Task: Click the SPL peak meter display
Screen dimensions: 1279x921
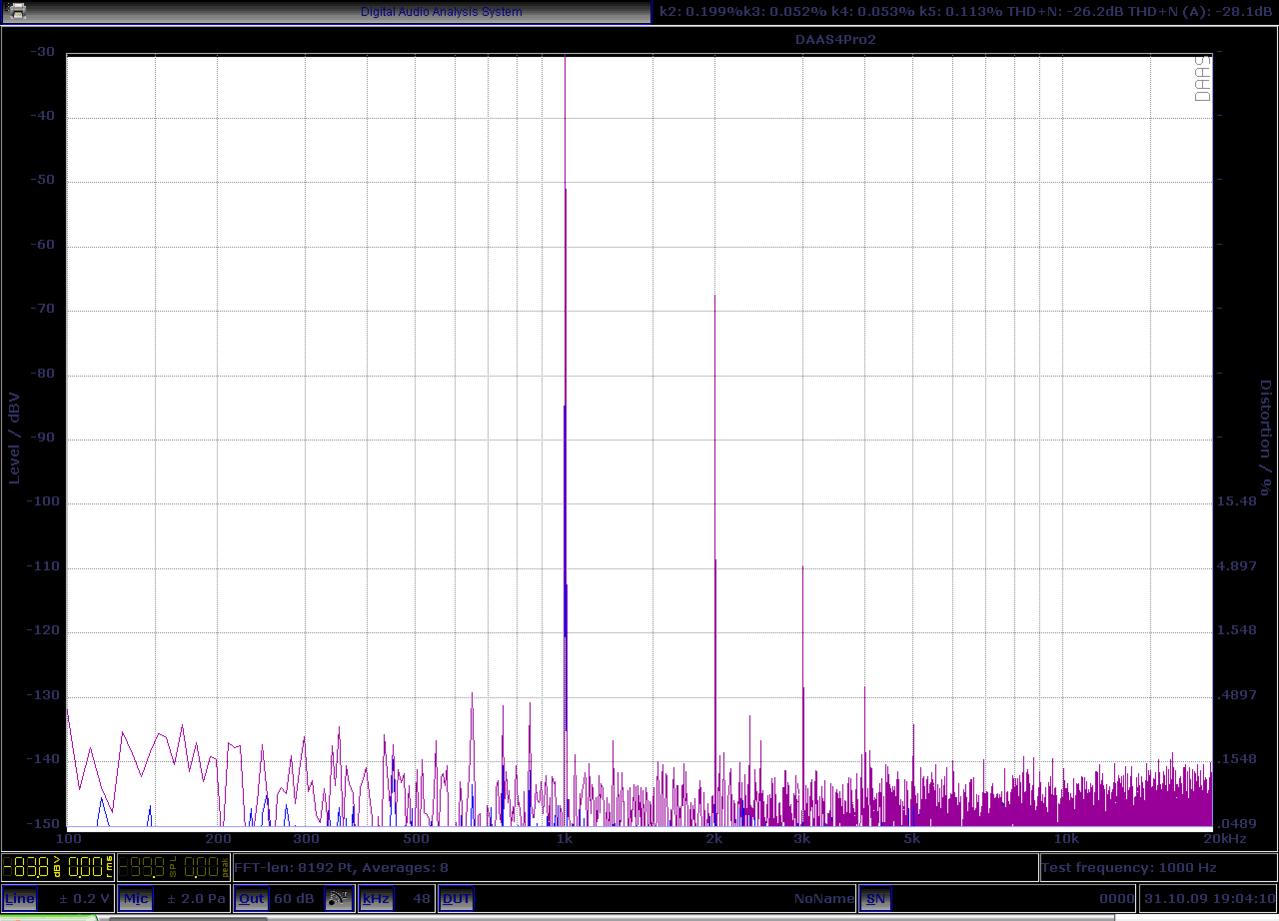Action: point(174,866)
